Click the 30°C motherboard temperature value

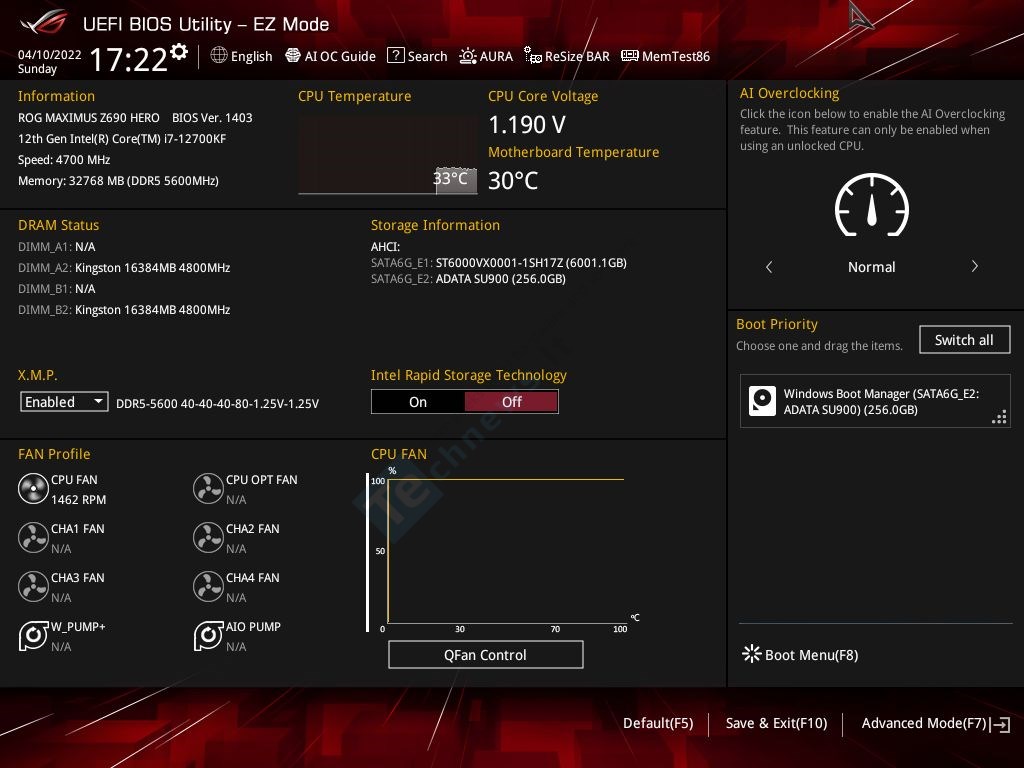click(x=513, y=181)
